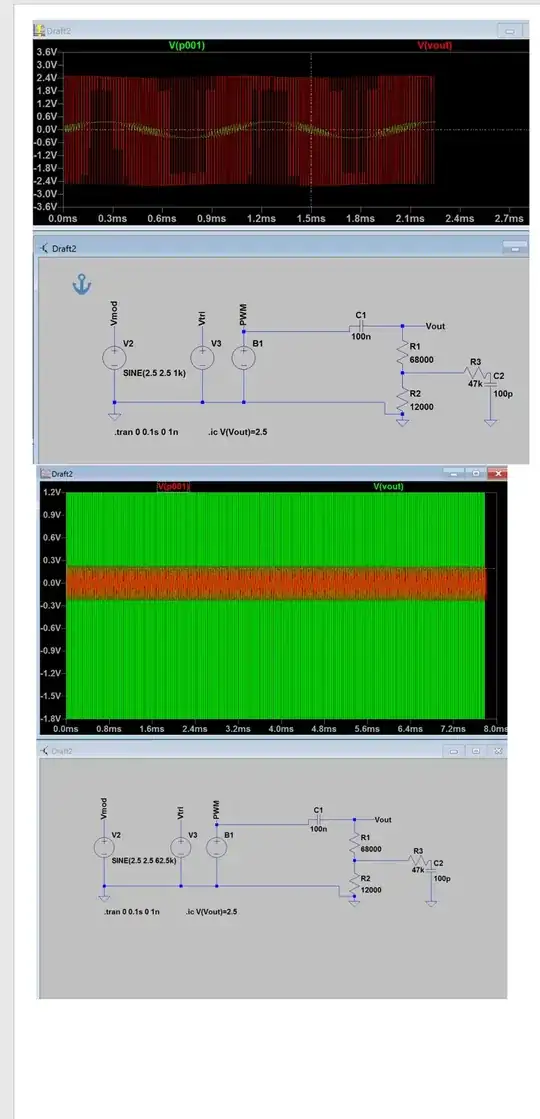
Task: Click the .tran 0 0.1s directive in lower schematic
Action: (x=132, y=912)
